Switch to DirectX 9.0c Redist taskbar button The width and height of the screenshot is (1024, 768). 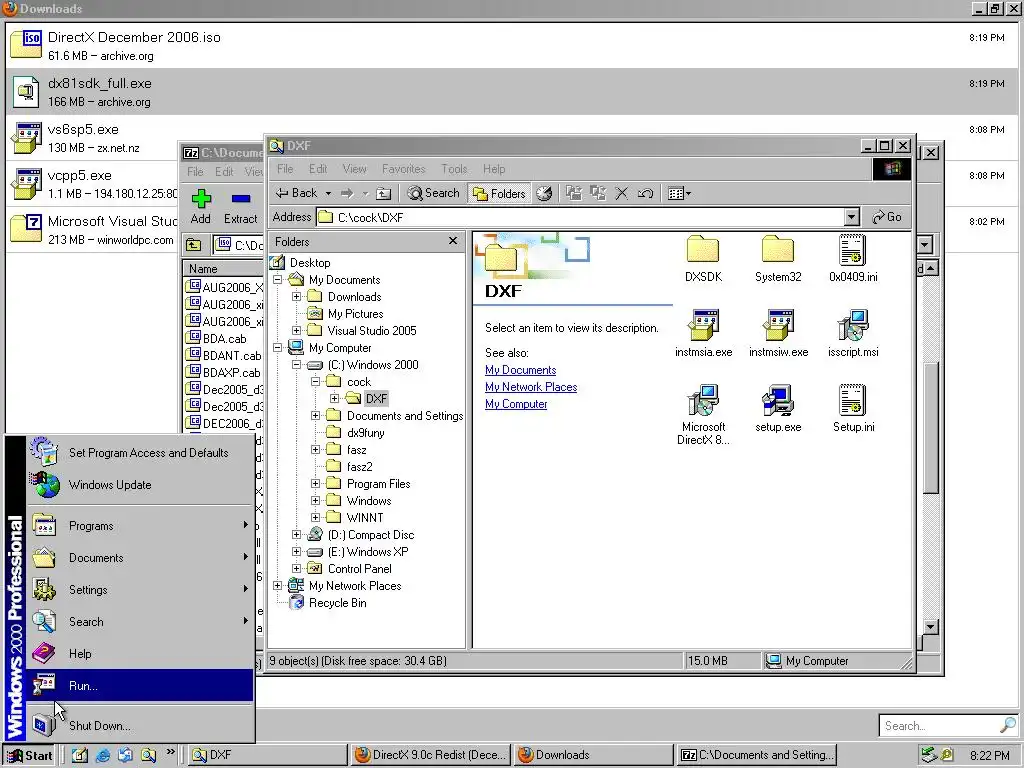pyautogui.click(x=430, y=755)
